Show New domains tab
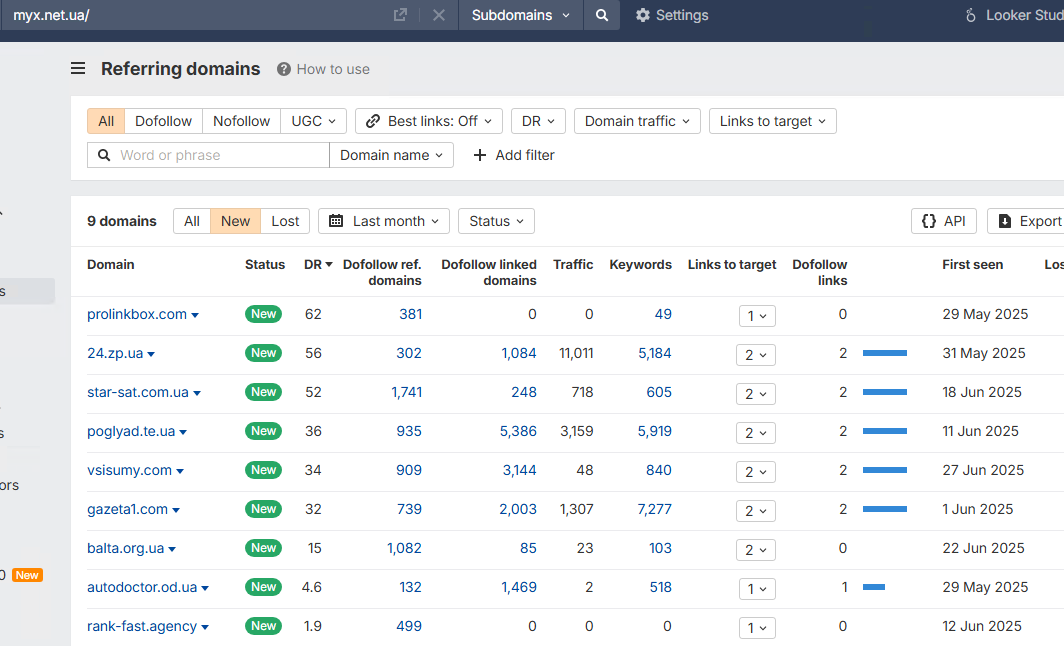Image resolution: width=1064 pixels, height=646 pixels. [235, 221]
